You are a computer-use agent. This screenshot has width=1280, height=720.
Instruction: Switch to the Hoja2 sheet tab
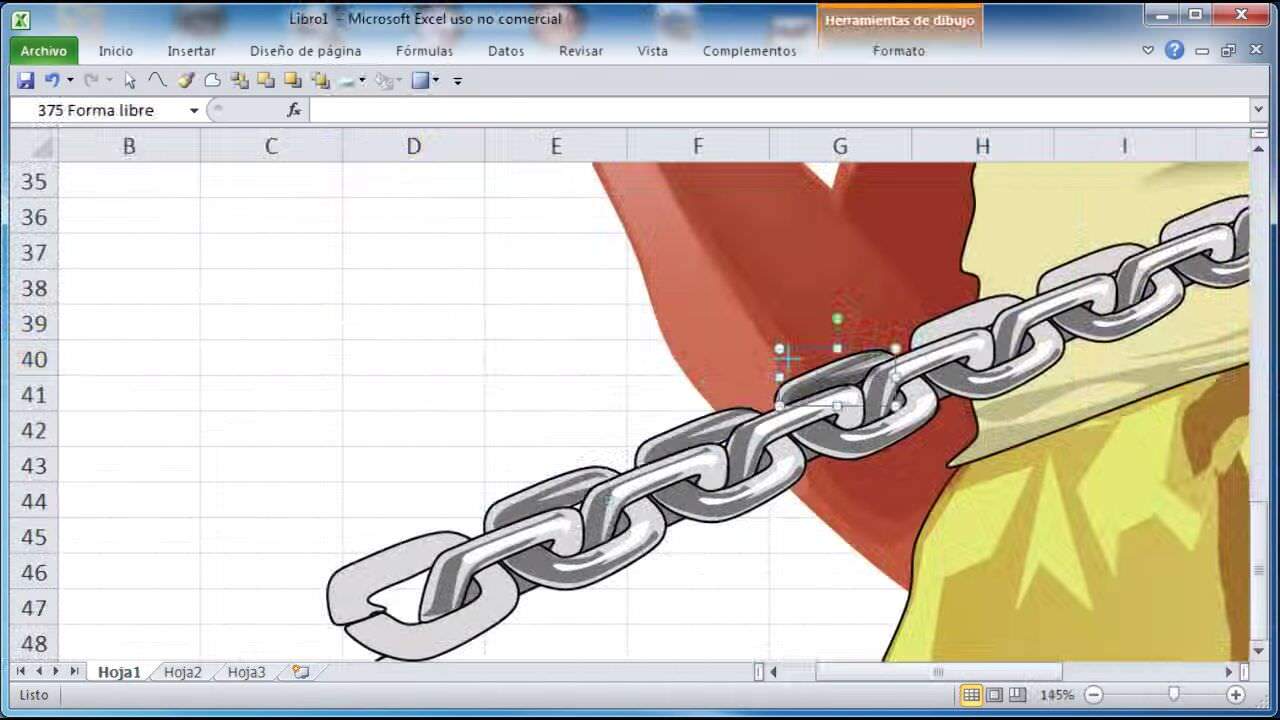(x=183, y=672)
